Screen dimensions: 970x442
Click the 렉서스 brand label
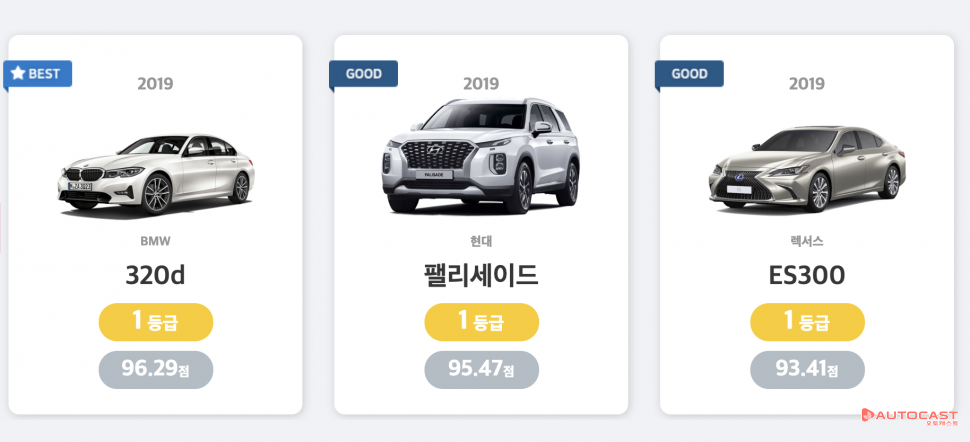coord(807,241)
